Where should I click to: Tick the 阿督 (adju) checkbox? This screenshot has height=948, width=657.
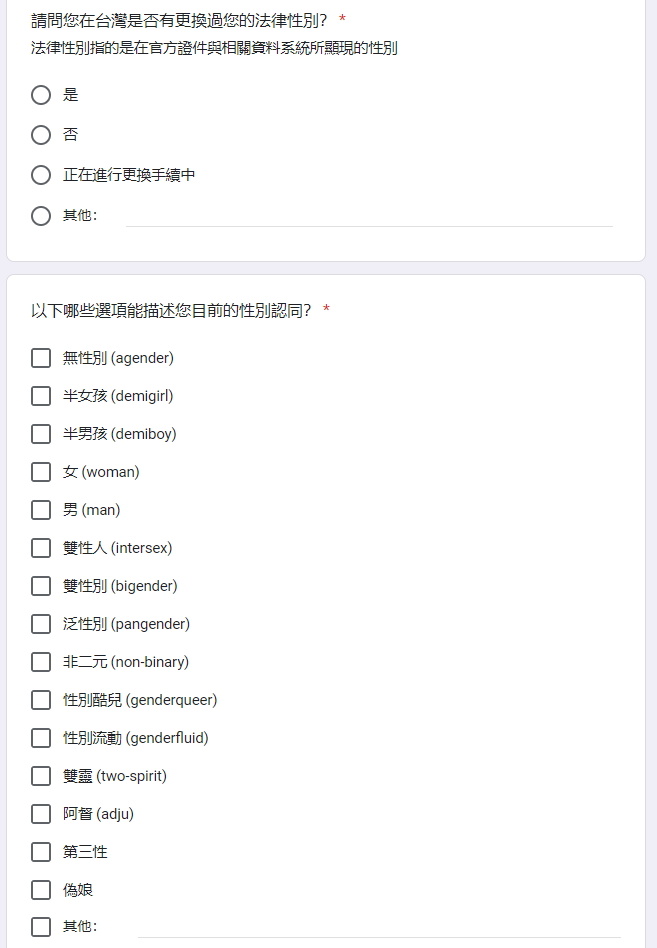tap(41, 814)
